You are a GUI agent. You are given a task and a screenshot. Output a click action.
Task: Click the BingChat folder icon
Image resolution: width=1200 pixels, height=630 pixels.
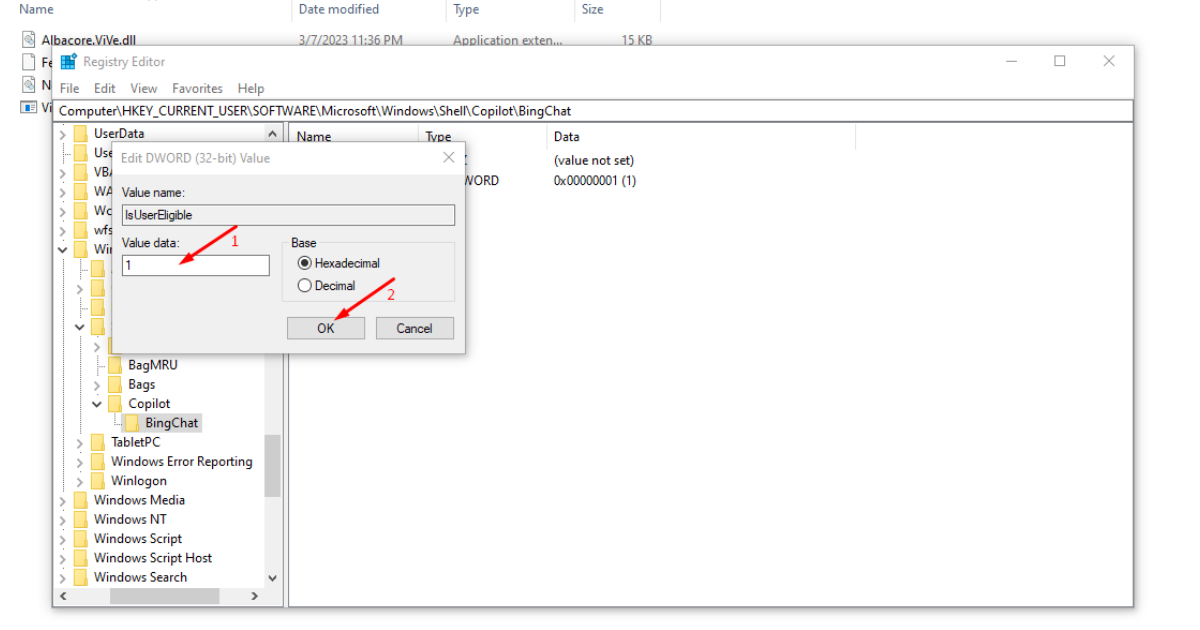click(x=132, y=423)
